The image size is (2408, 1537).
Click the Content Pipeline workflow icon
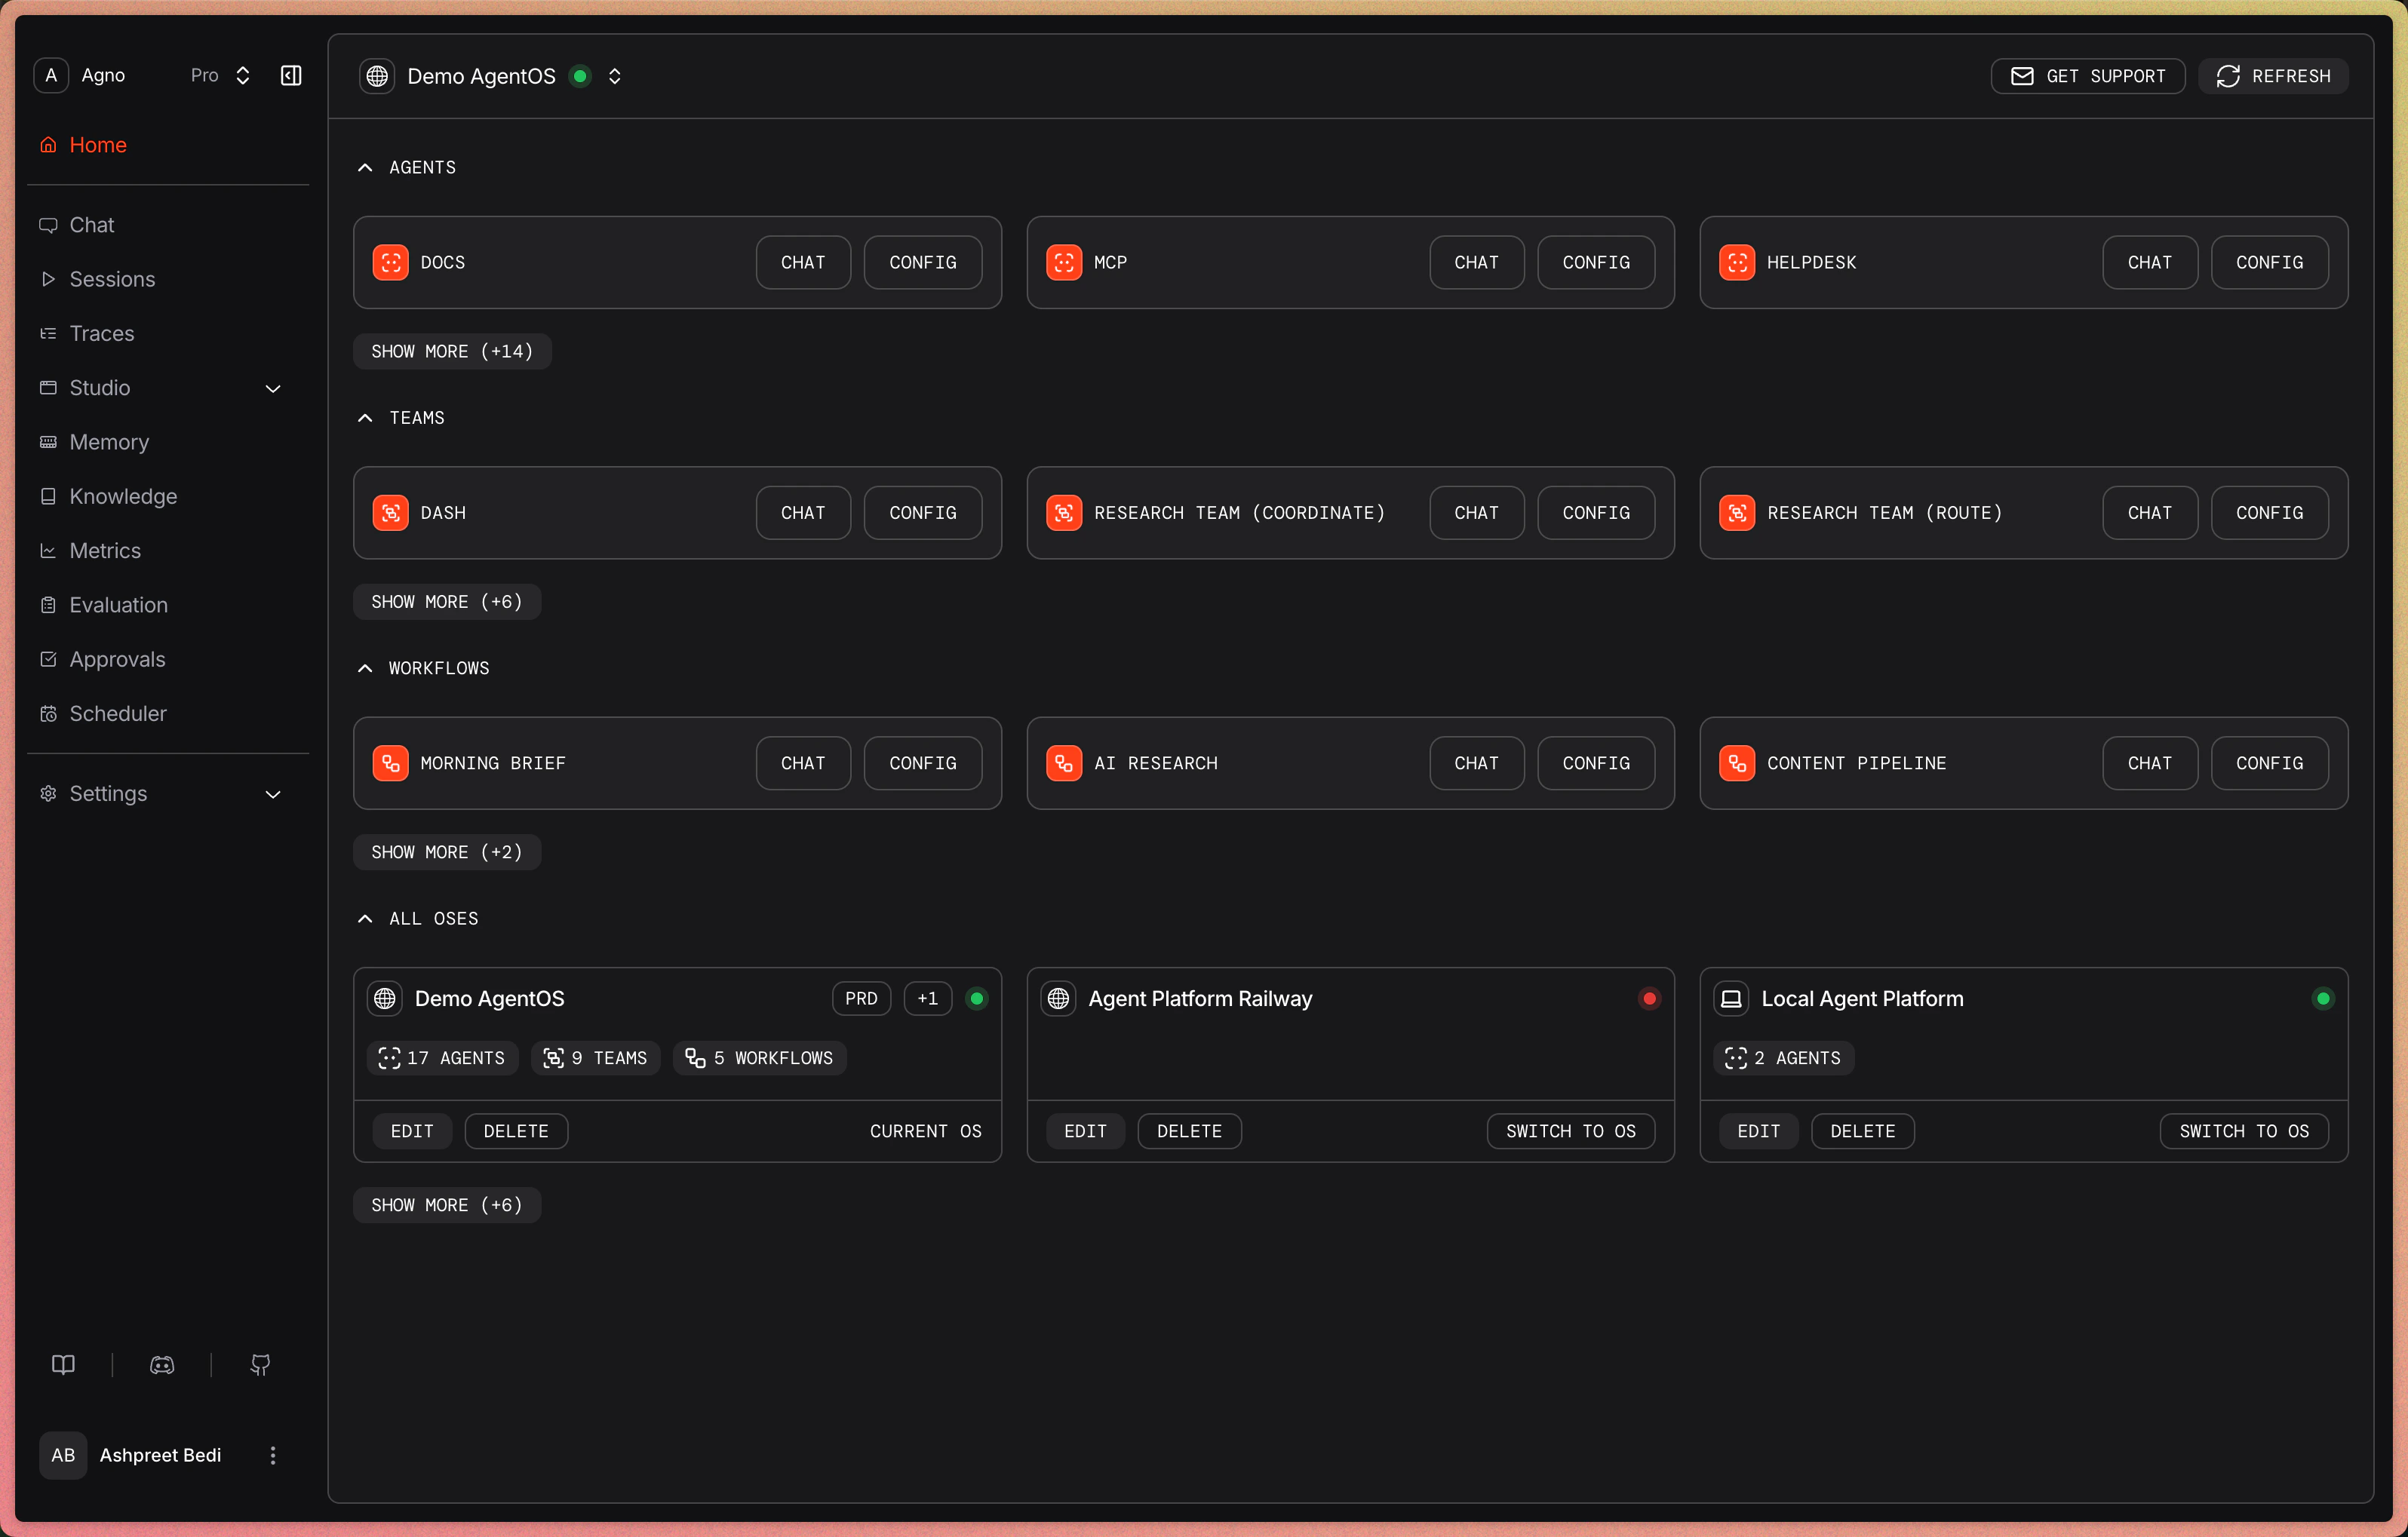1737,763
